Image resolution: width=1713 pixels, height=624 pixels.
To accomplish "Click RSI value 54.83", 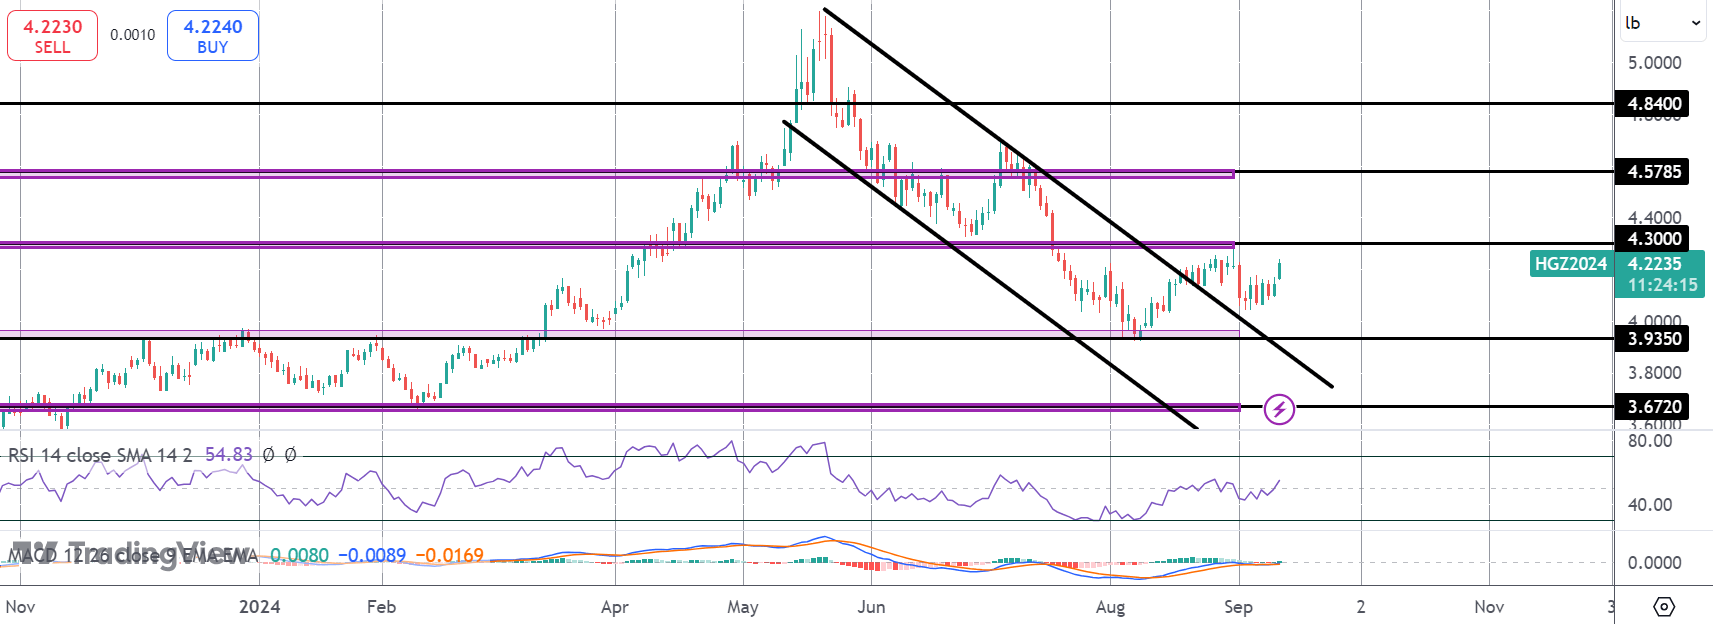I will click(x=229, y=455).
